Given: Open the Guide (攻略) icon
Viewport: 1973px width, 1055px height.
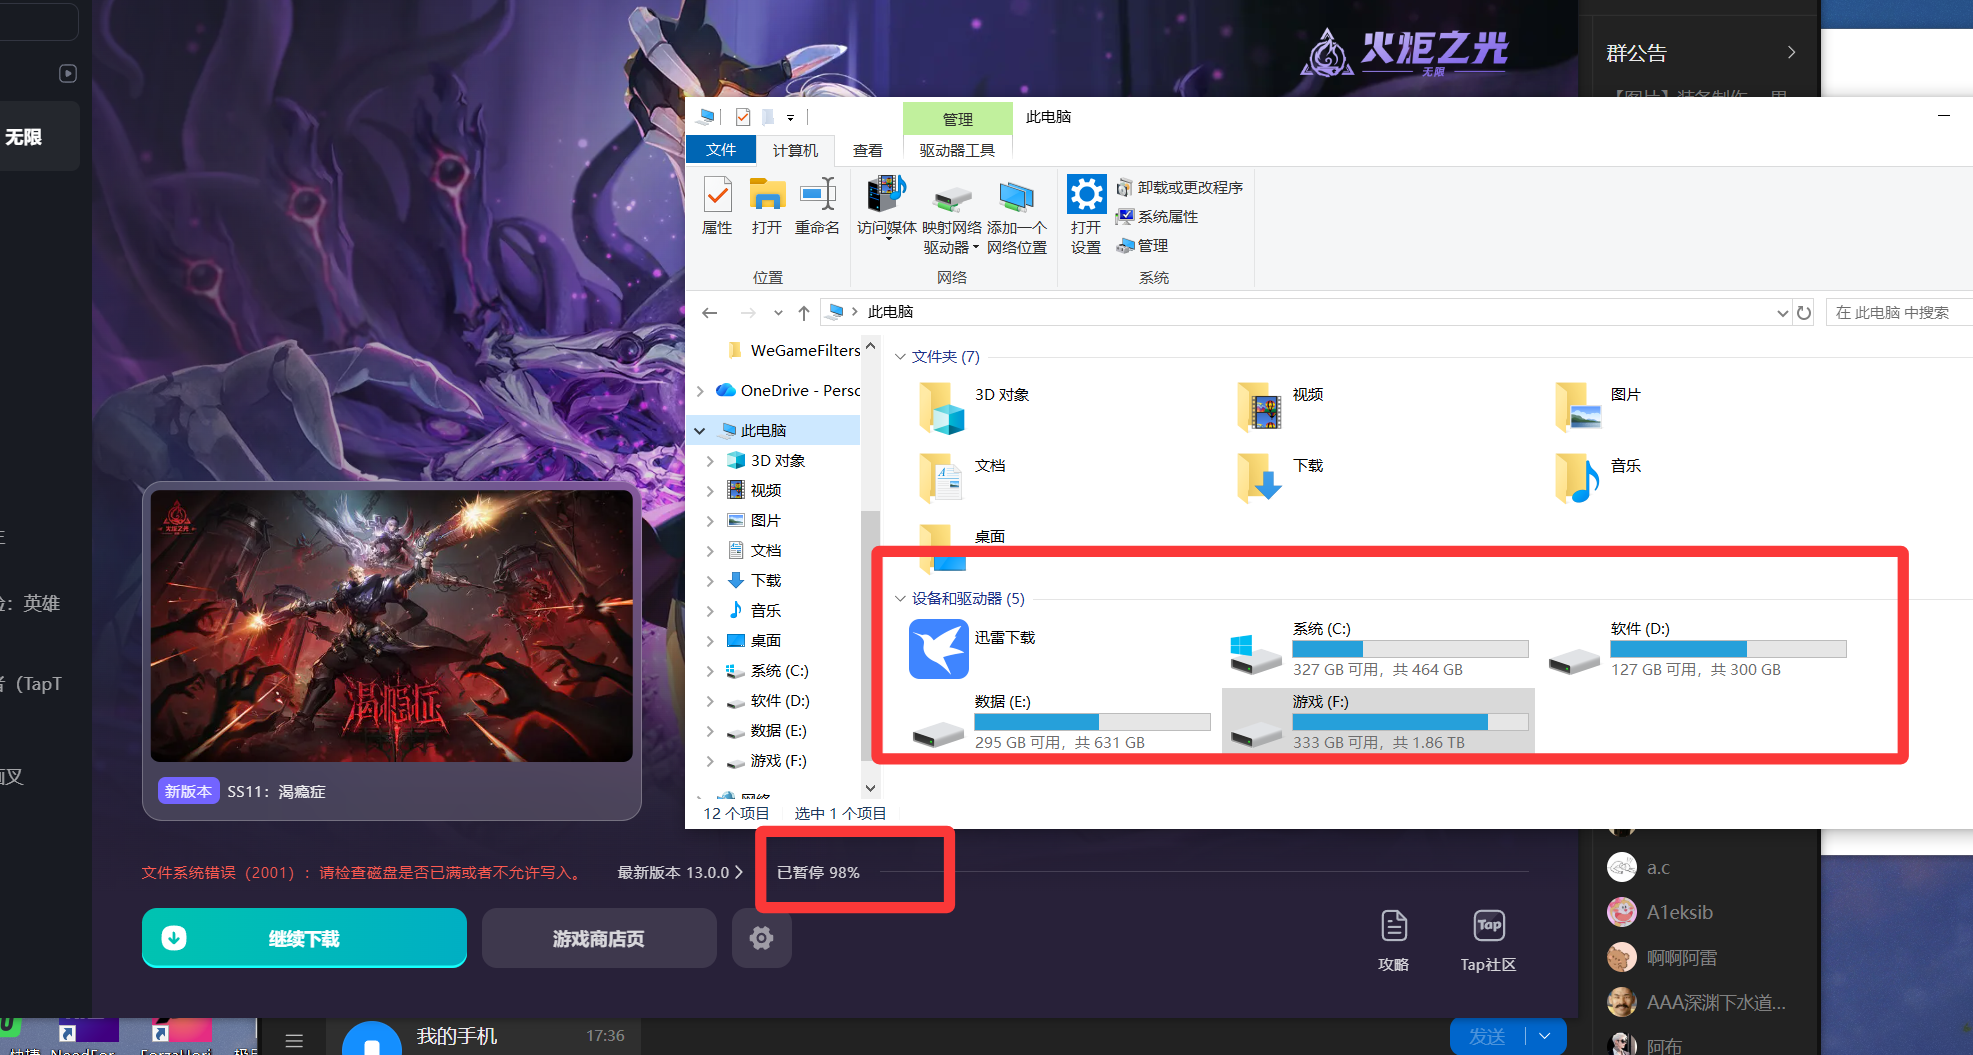Looking at the screenshot, I should click(x=1393, y=940).
